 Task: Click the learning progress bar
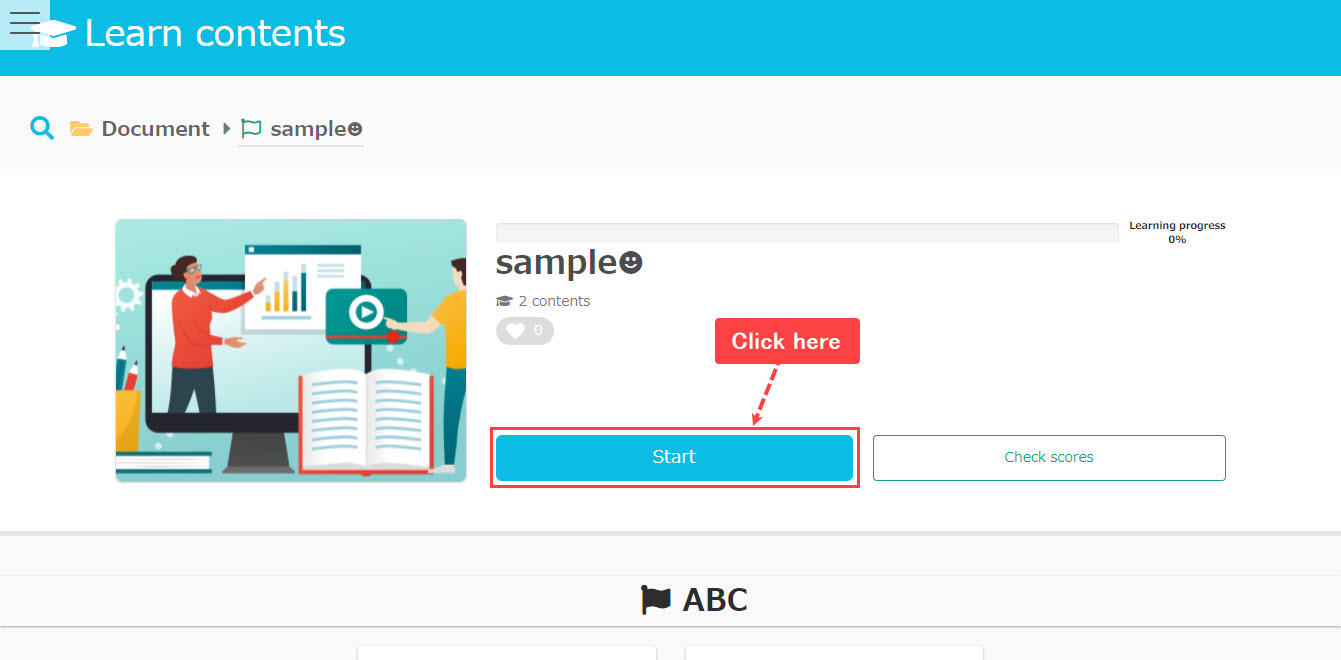[x=806, y=233]
